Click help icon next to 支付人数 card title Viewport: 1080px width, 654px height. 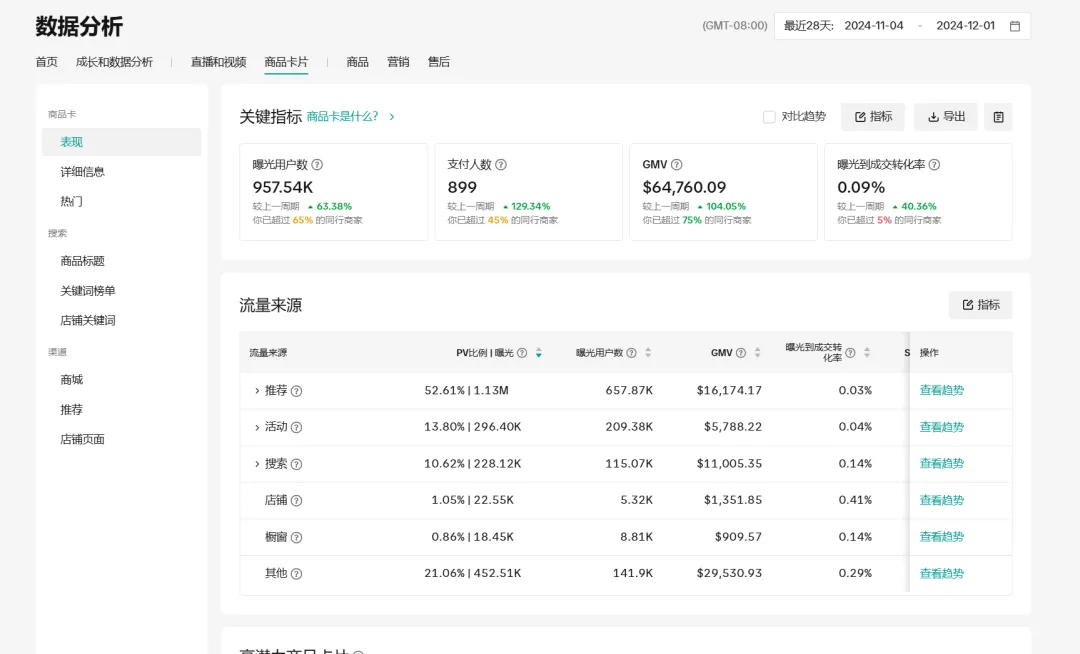pos(501,165)
